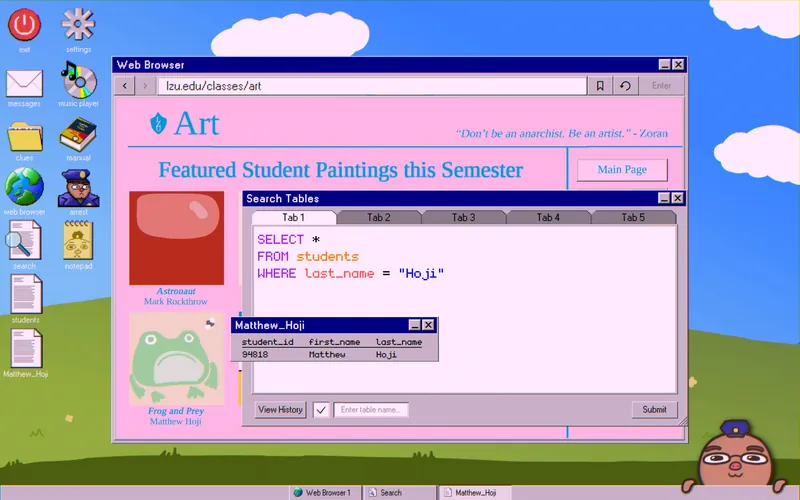Click the Matthew Hoji artist name under painting
Screen dimensions: 800x500
[x=176, y=421]
